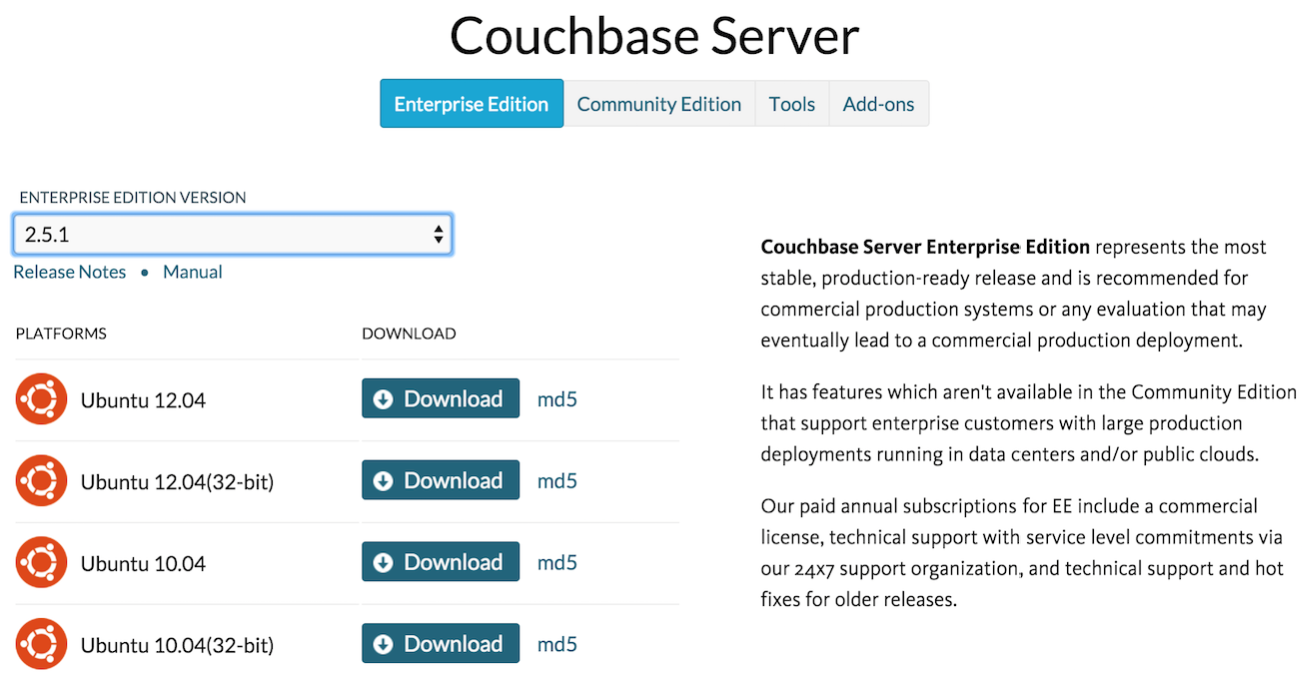
Task: Open the Release Notes link
Action: (x=69, y=271)
